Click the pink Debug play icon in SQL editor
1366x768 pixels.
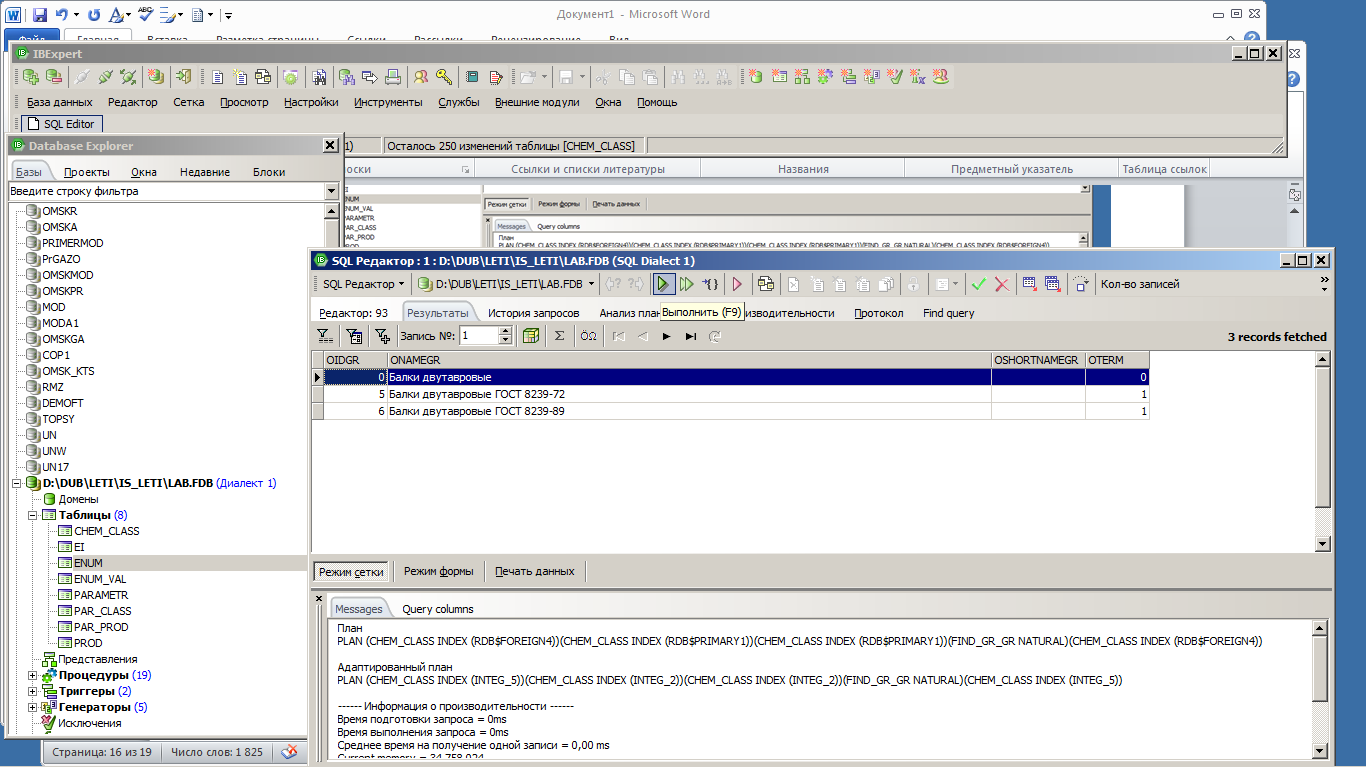pos(737,284)
